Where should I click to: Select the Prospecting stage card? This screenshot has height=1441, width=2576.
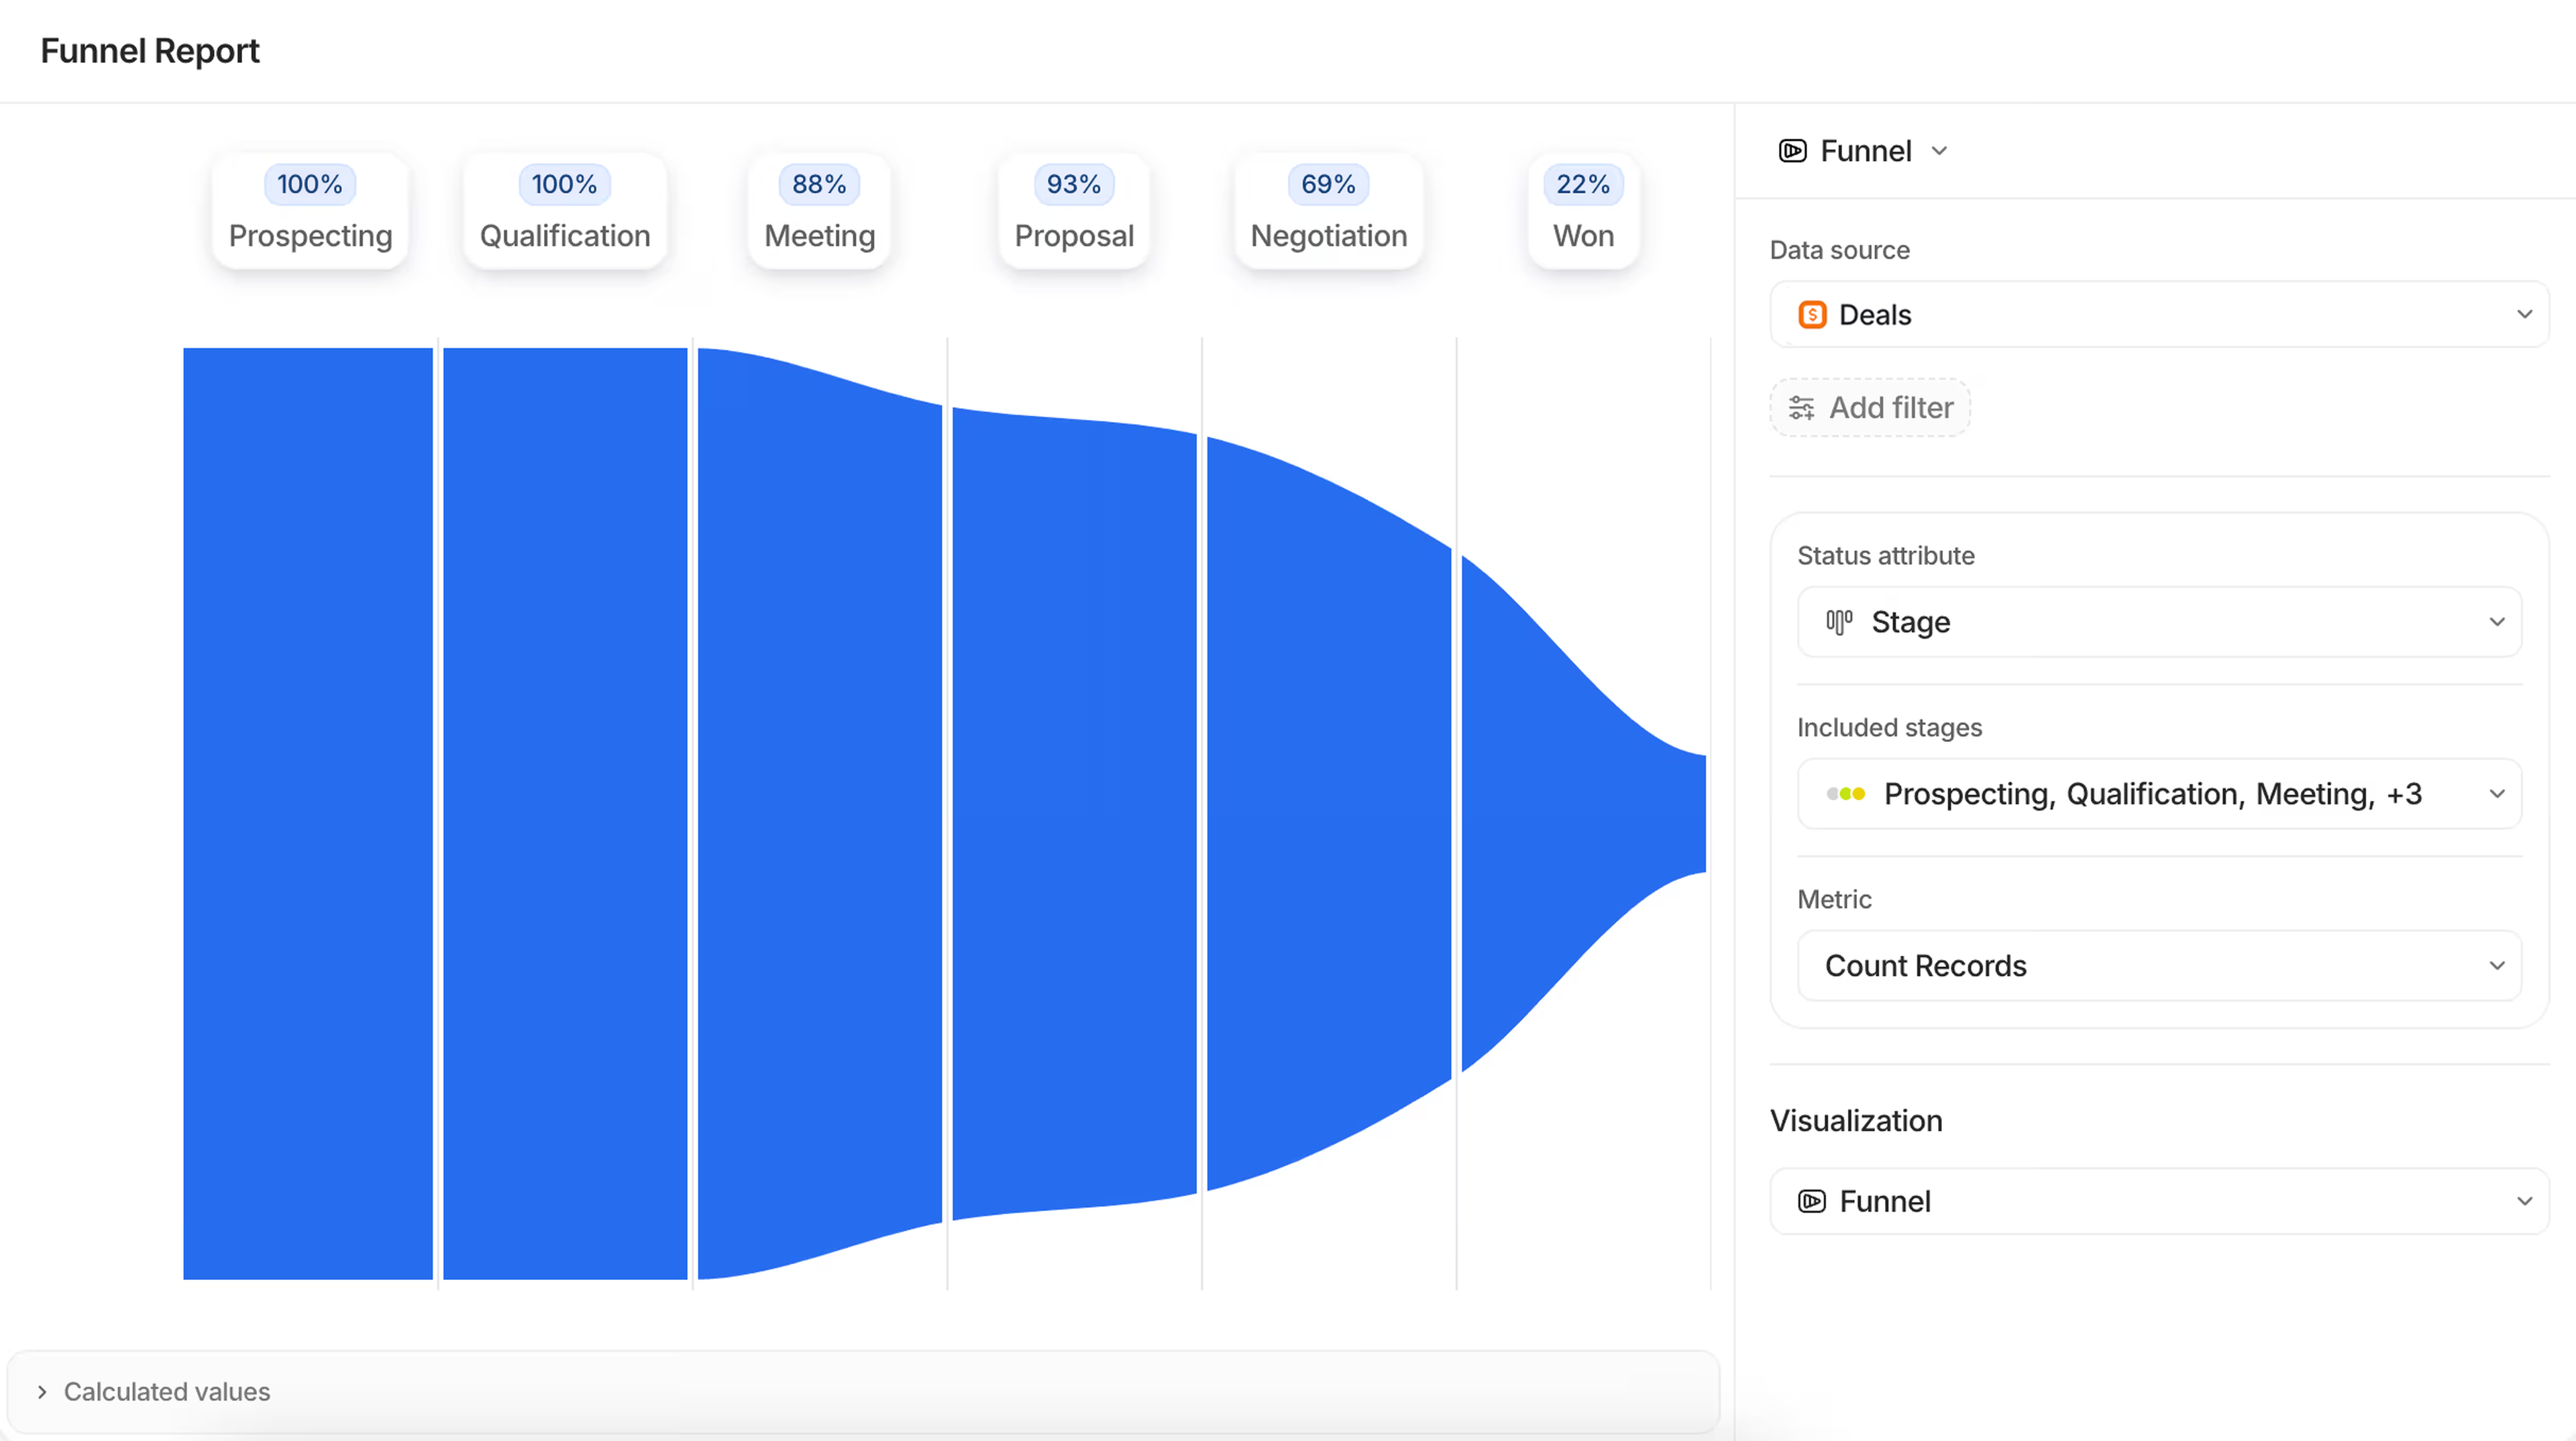click(310, 211)
